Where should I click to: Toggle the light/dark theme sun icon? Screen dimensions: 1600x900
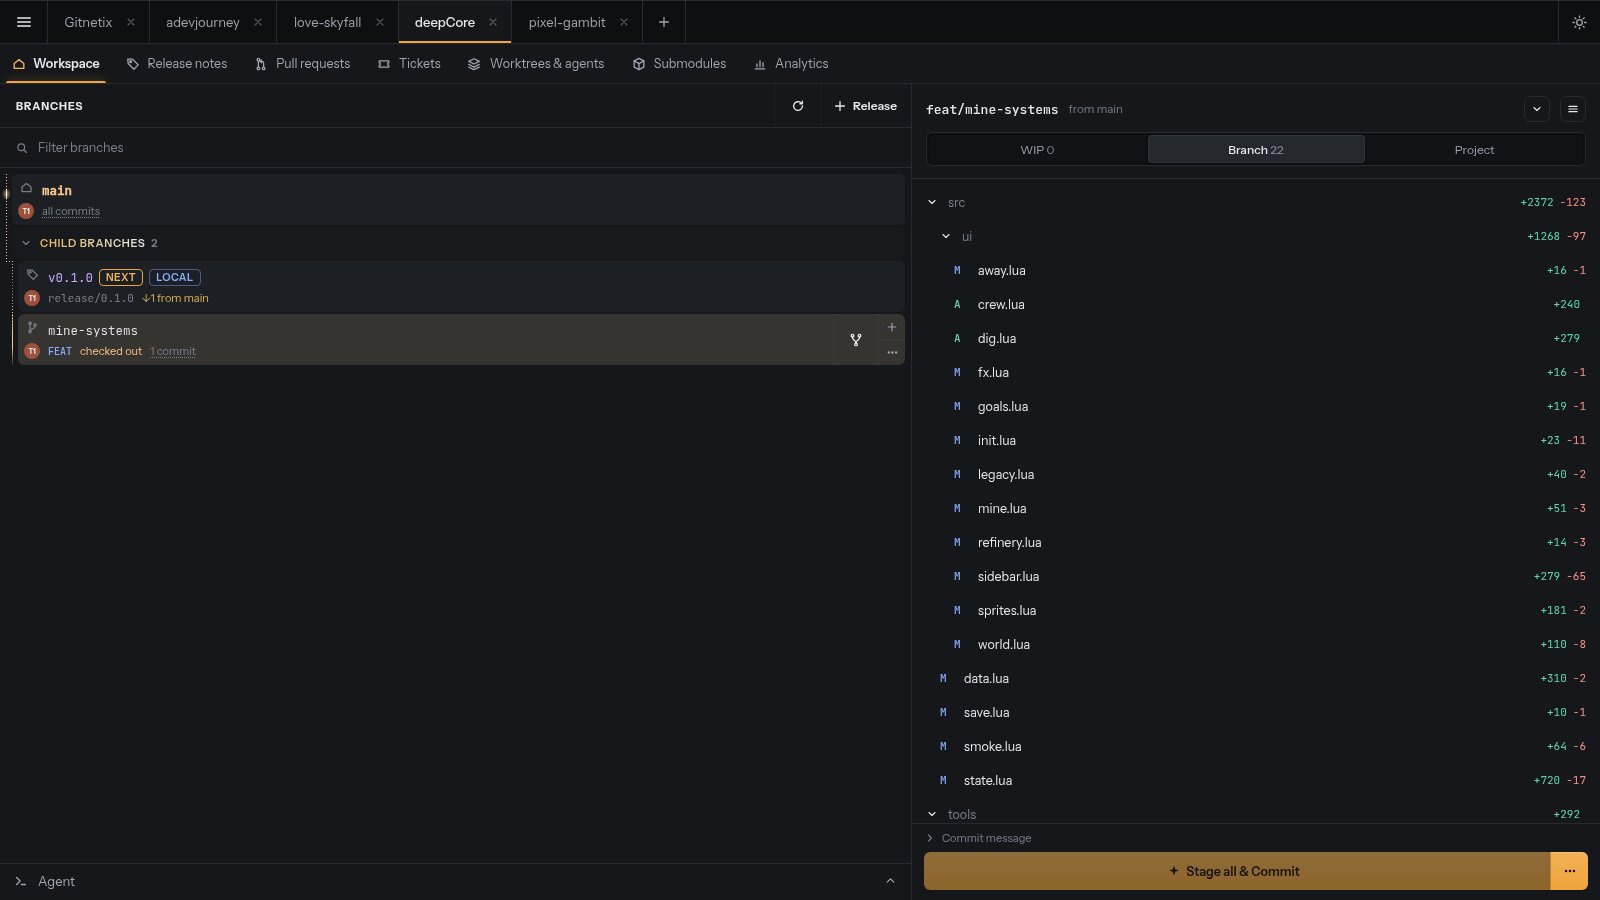(x=1579, y=22)
